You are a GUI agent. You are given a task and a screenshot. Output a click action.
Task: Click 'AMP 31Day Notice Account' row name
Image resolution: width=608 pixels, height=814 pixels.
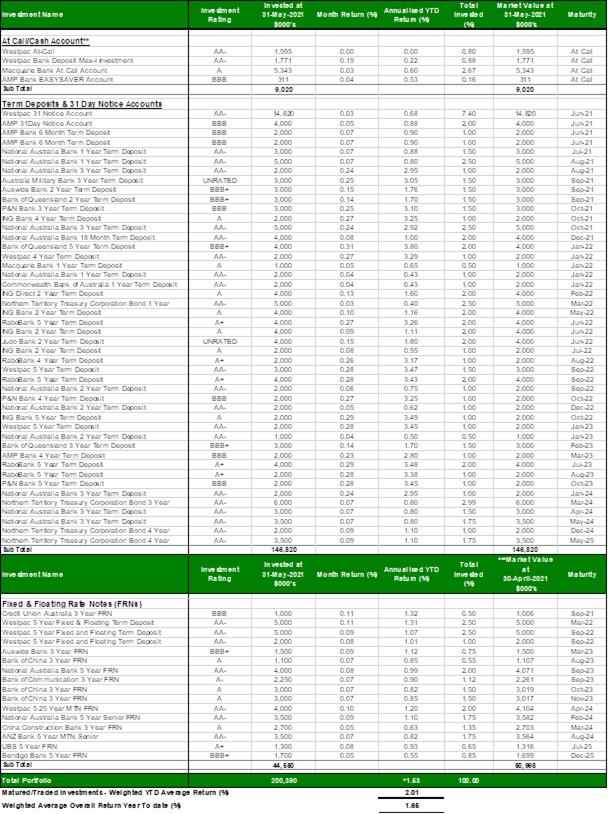tap(47, 124)
